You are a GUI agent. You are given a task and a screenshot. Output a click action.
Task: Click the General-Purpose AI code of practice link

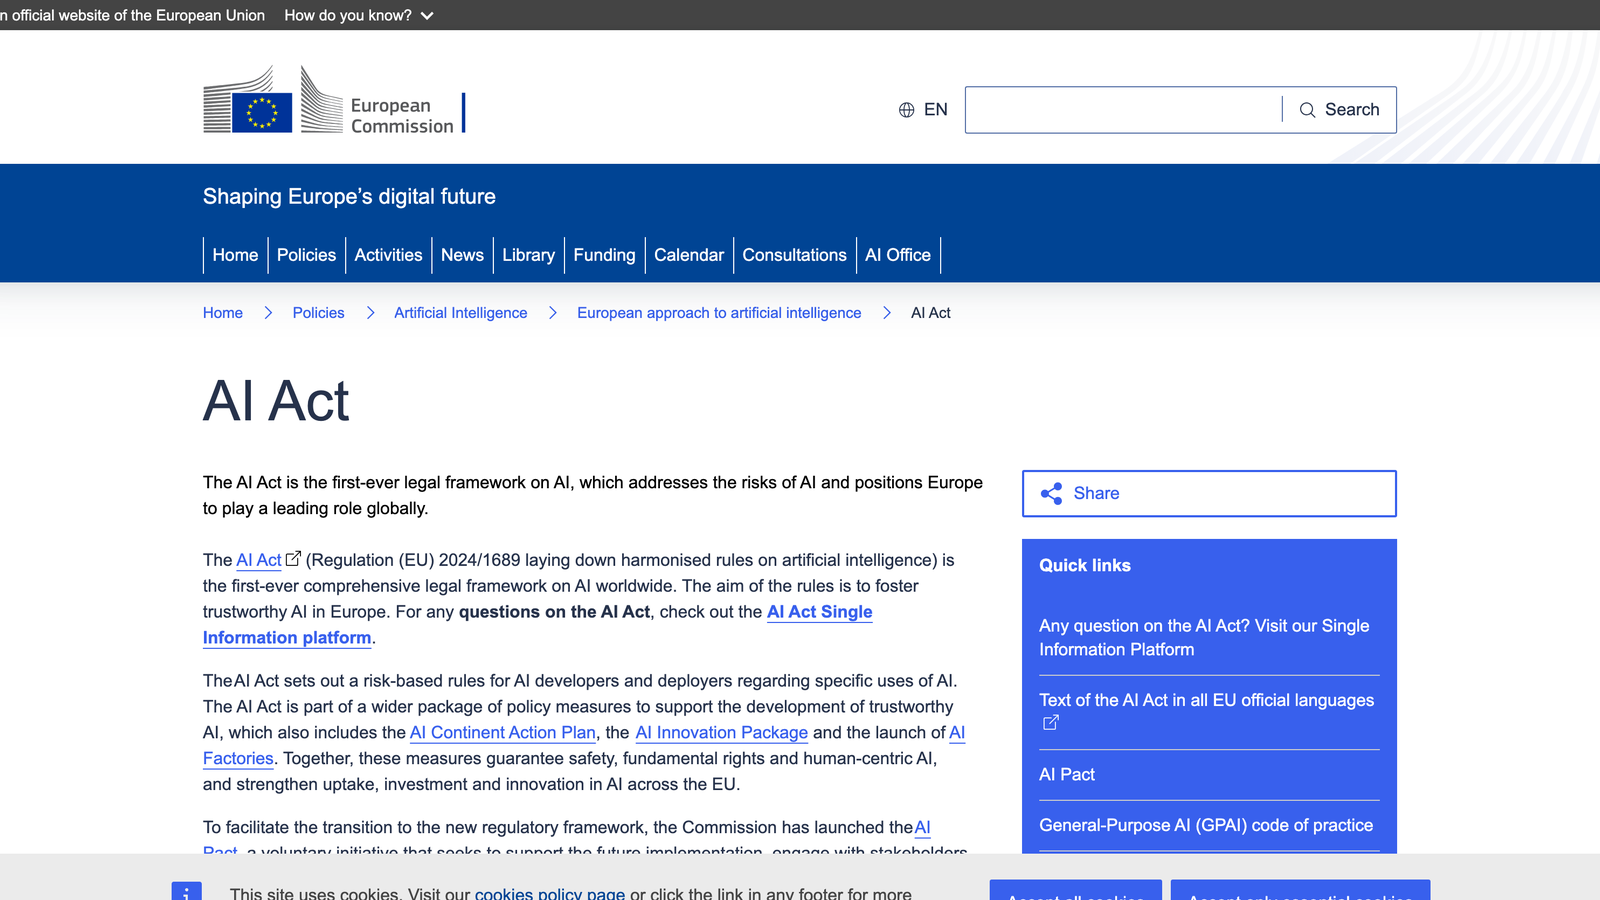coord(1204,825)
